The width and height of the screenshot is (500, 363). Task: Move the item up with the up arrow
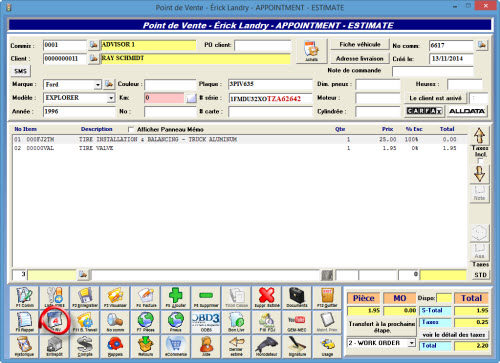(479, 136)
